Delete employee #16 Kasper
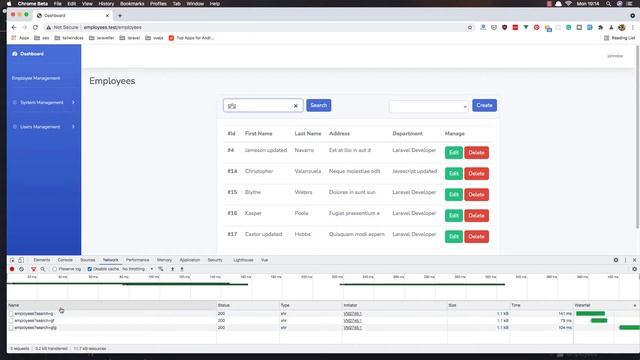Image resolution: width=640 pixels, height=360 pixels. [x=476, y=216]
